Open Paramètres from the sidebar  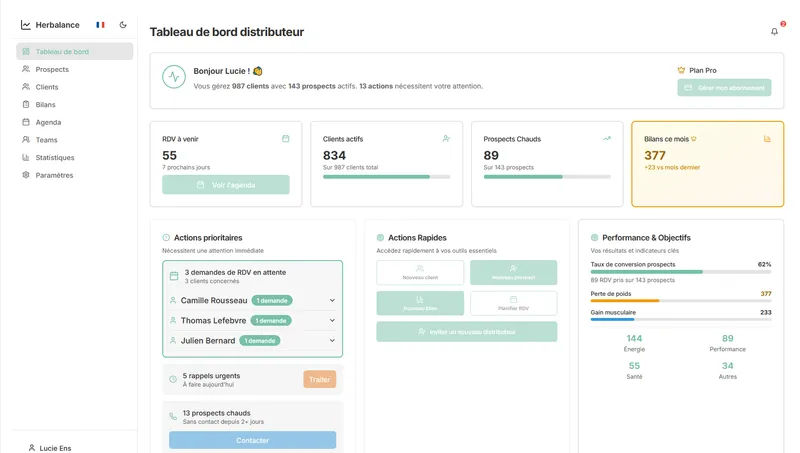click(54, 175)
